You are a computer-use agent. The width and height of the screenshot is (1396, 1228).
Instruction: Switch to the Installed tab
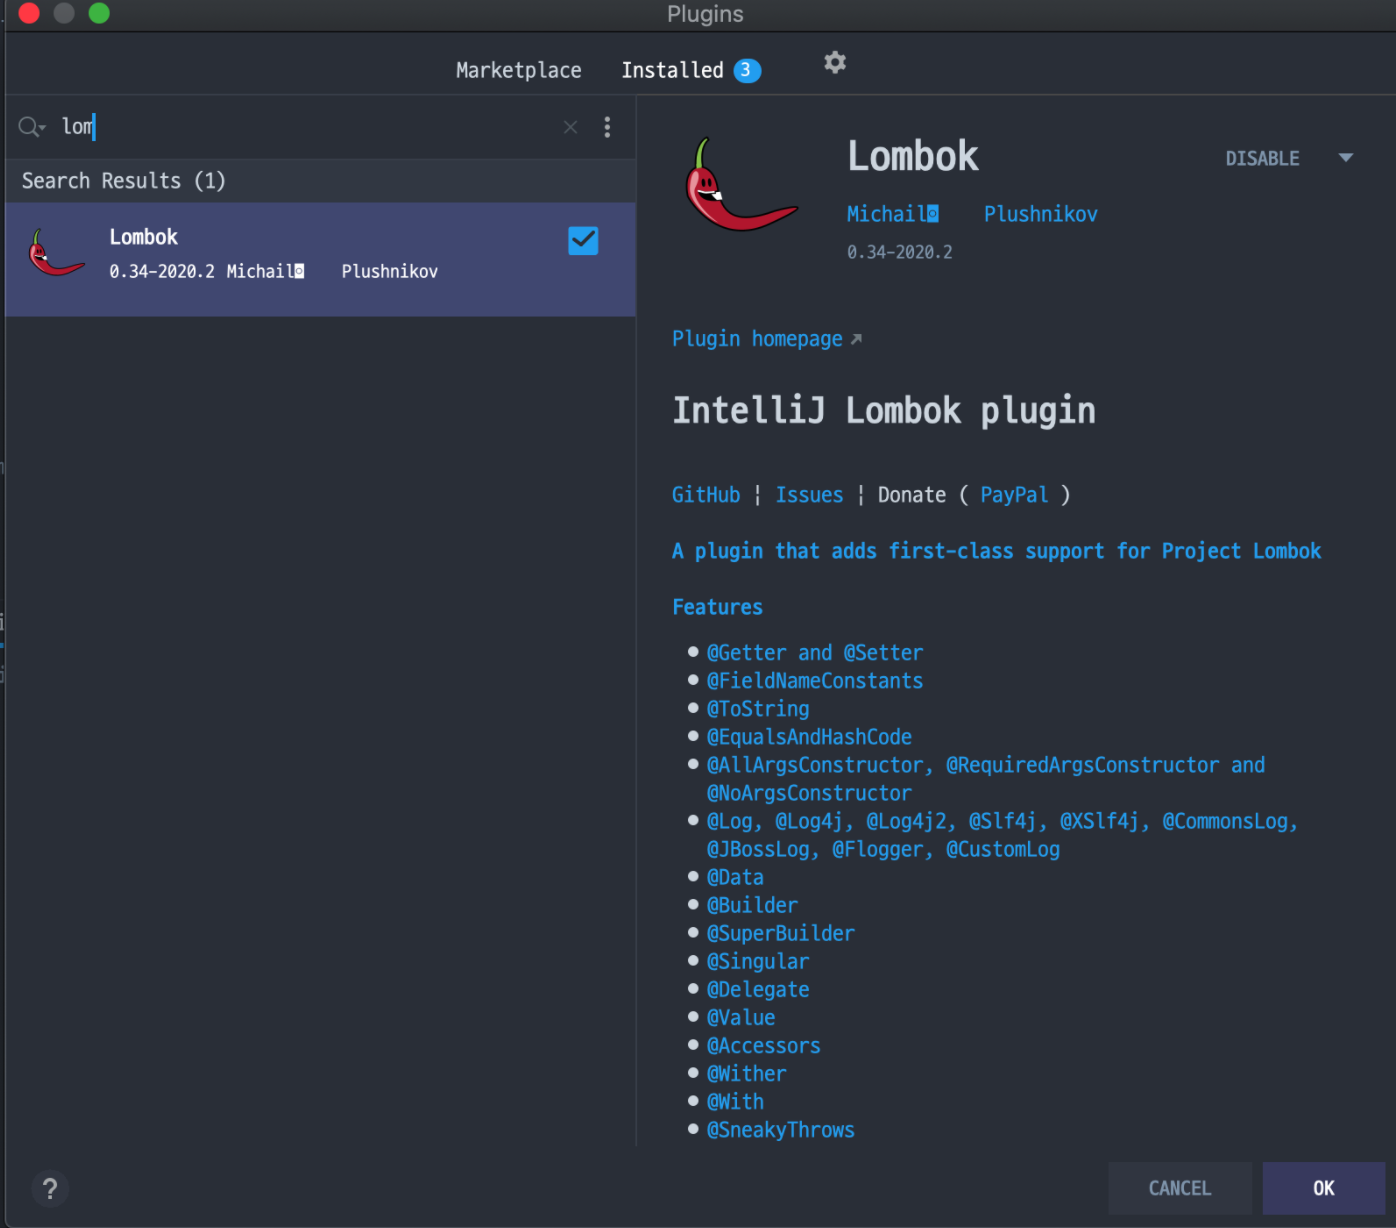click(672, 70)
